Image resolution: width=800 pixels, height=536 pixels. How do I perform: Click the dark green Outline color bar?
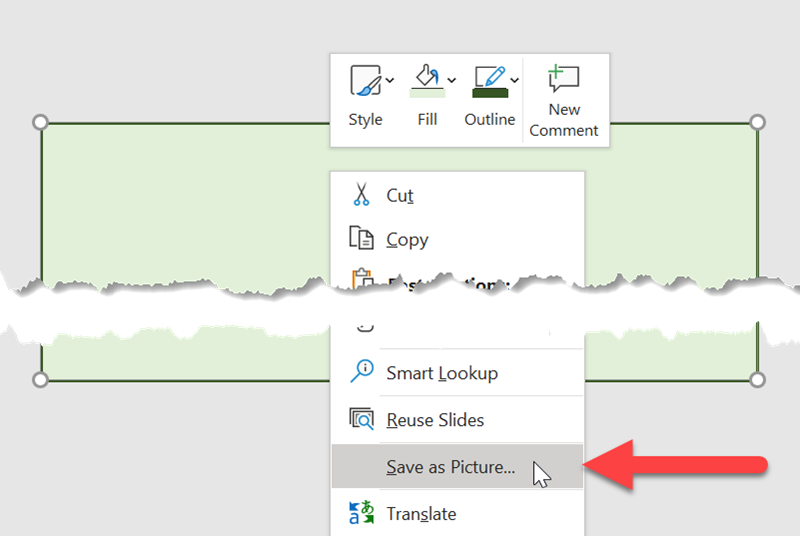point(490,93)
